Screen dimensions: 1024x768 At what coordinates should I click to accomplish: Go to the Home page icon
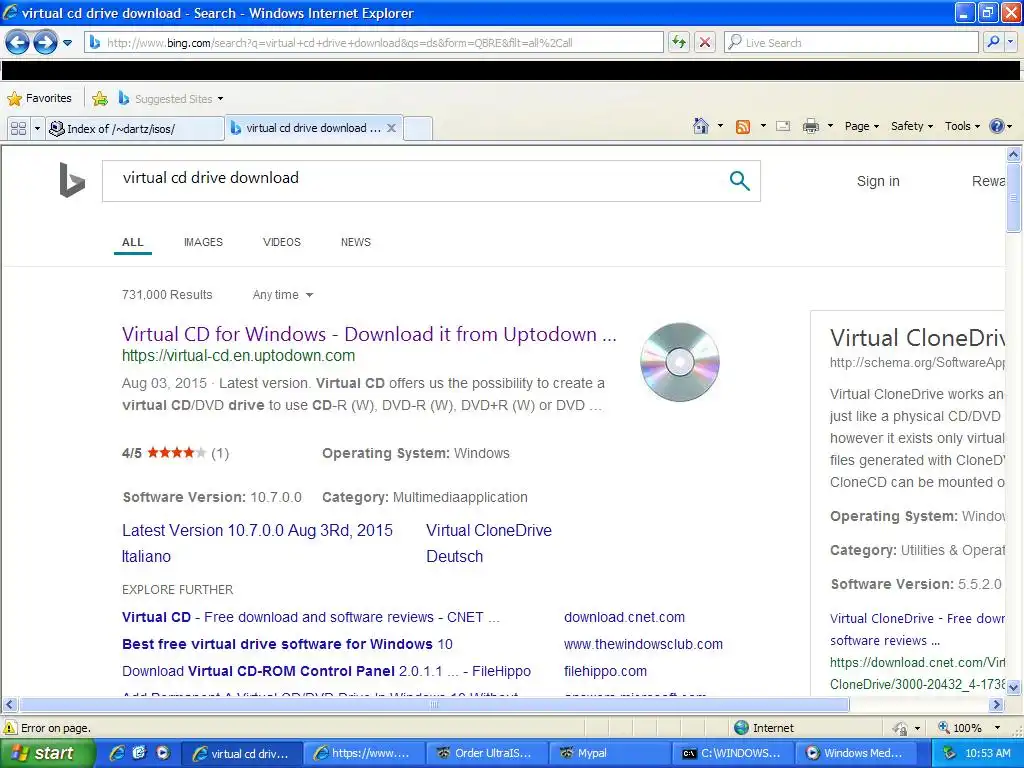701,126
